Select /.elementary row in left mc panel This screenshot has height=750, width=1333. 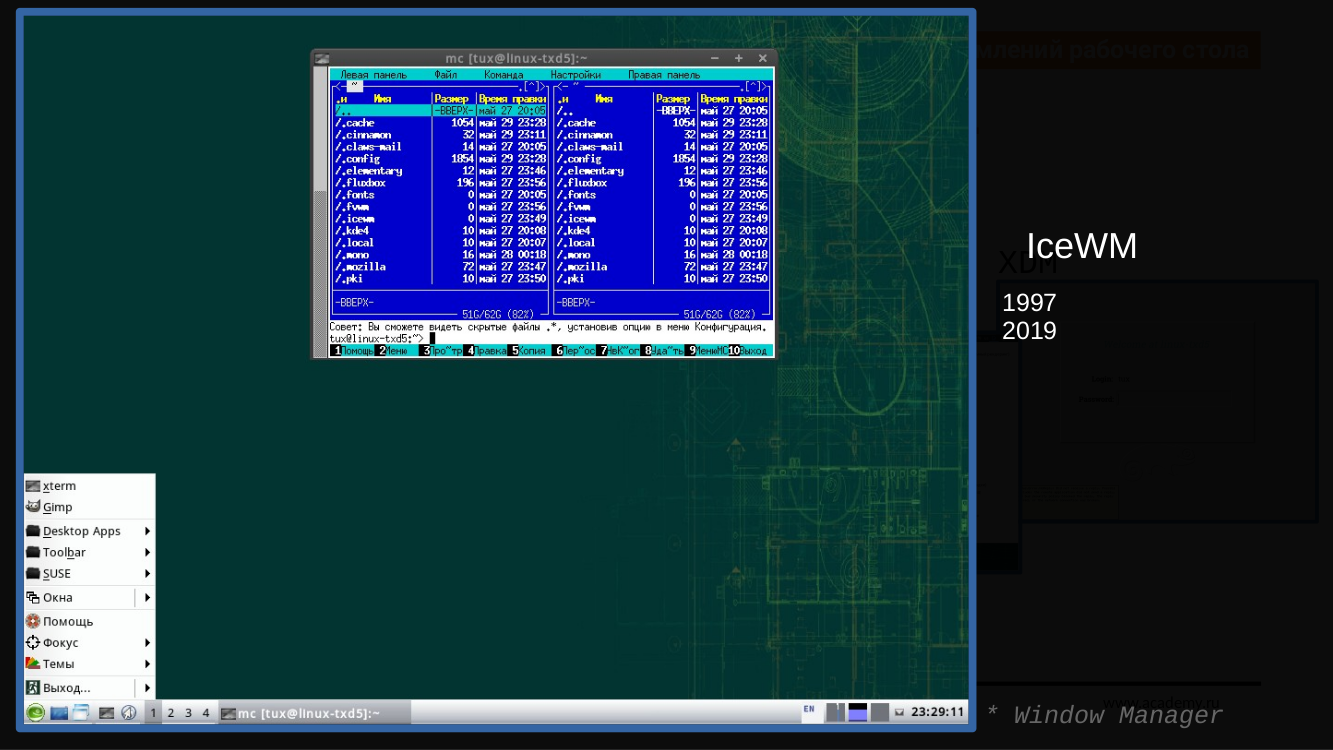[x=441, y=171]
